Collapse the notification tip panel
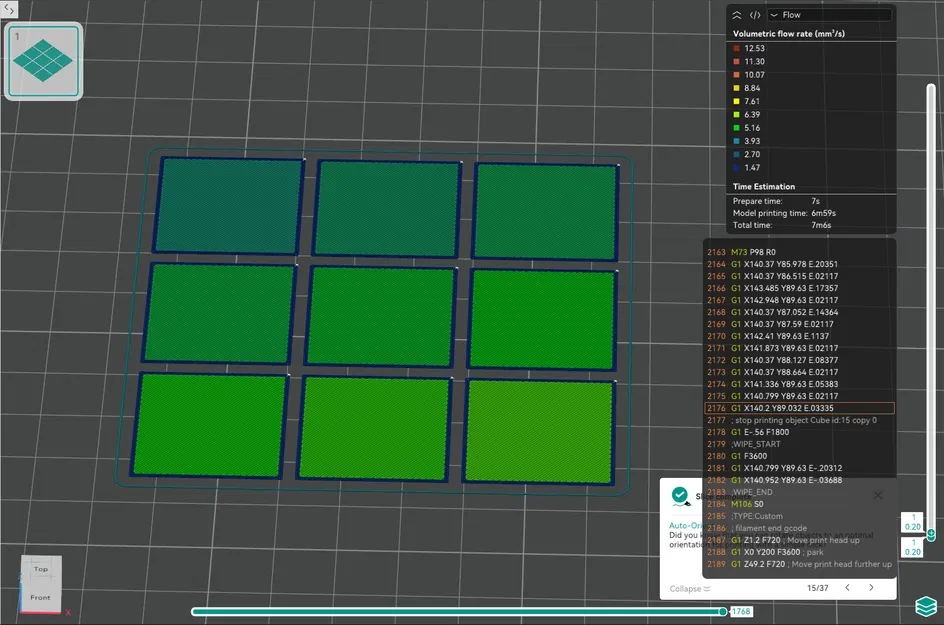 (x=689, y=589)
